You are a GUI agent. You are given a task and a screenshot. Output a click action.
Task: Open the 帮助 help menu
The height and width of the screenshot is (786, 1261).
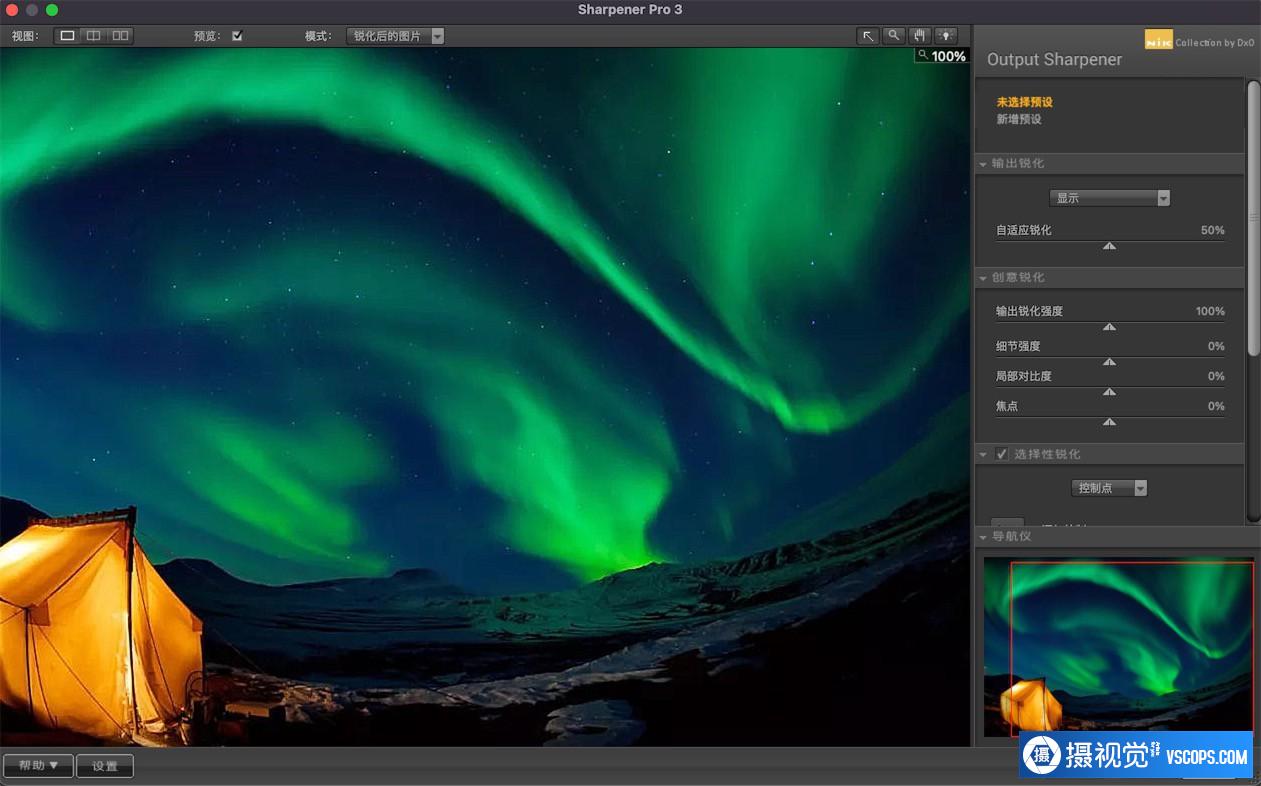point(38,766)
